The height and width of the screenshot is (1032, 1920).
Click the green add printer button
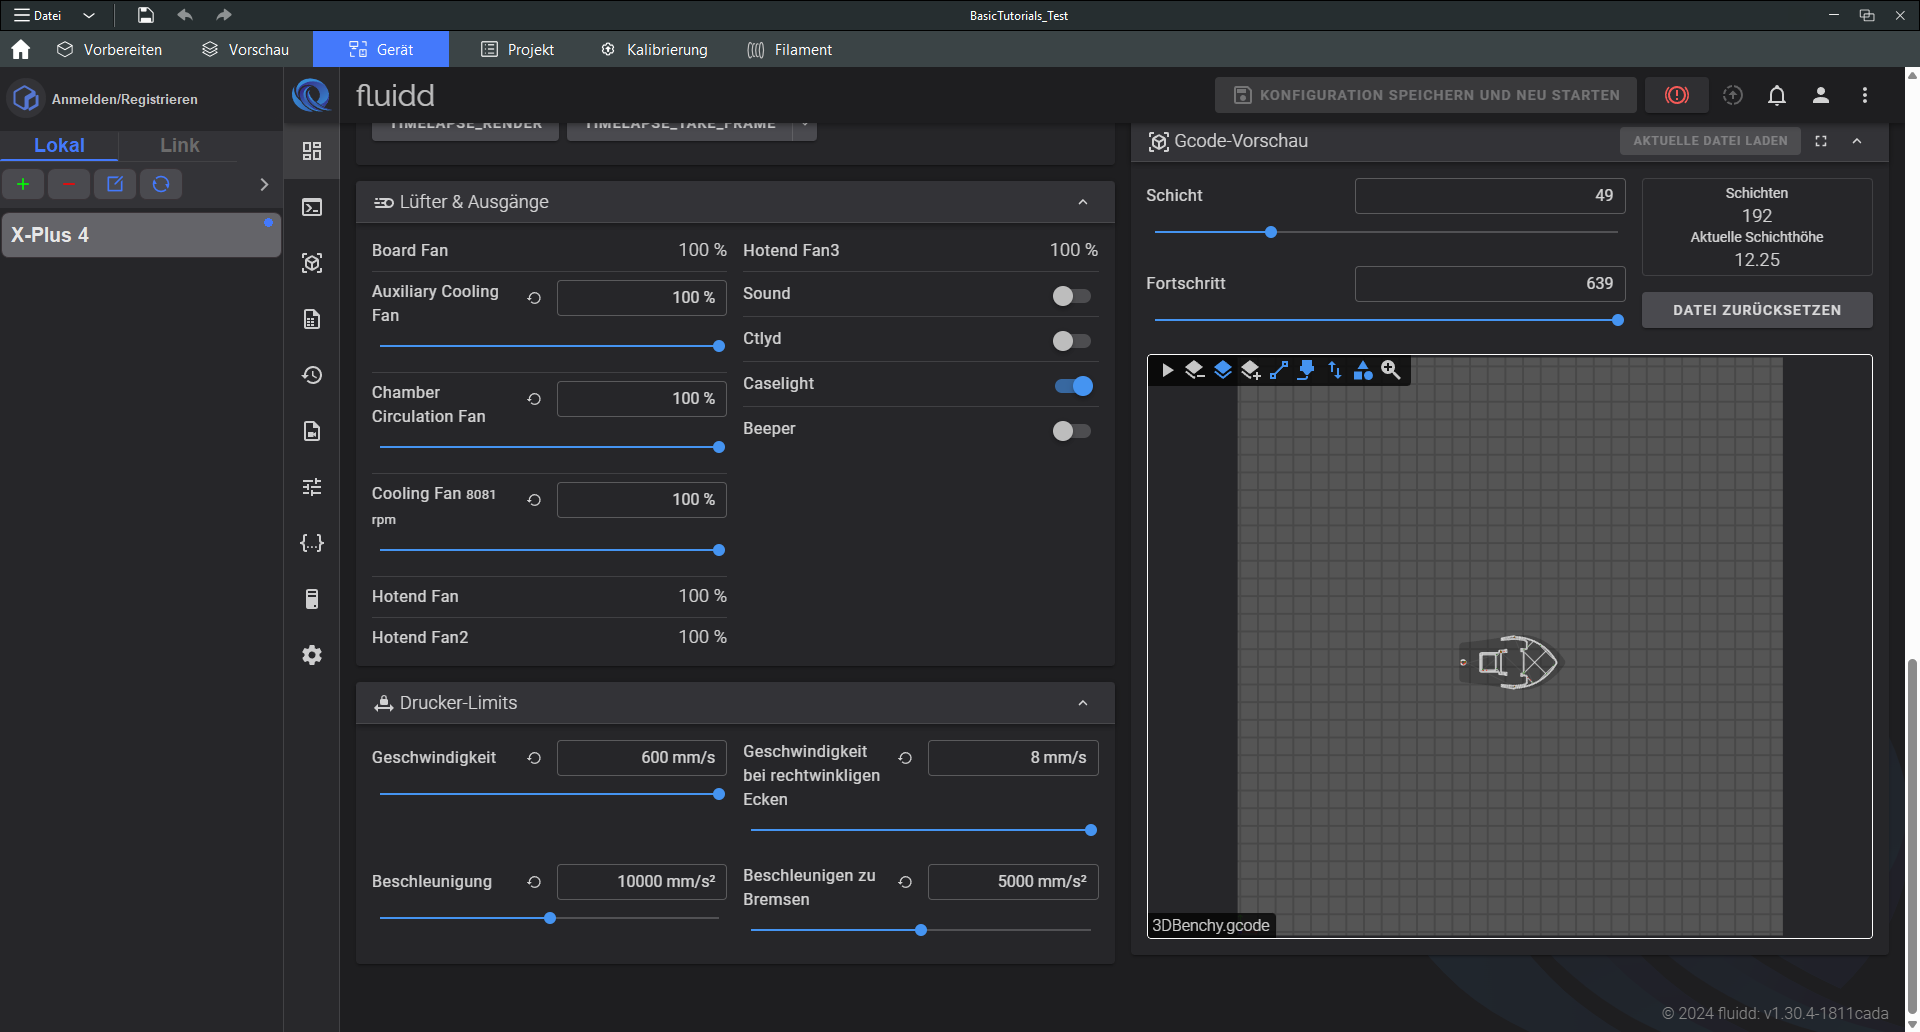23,184
